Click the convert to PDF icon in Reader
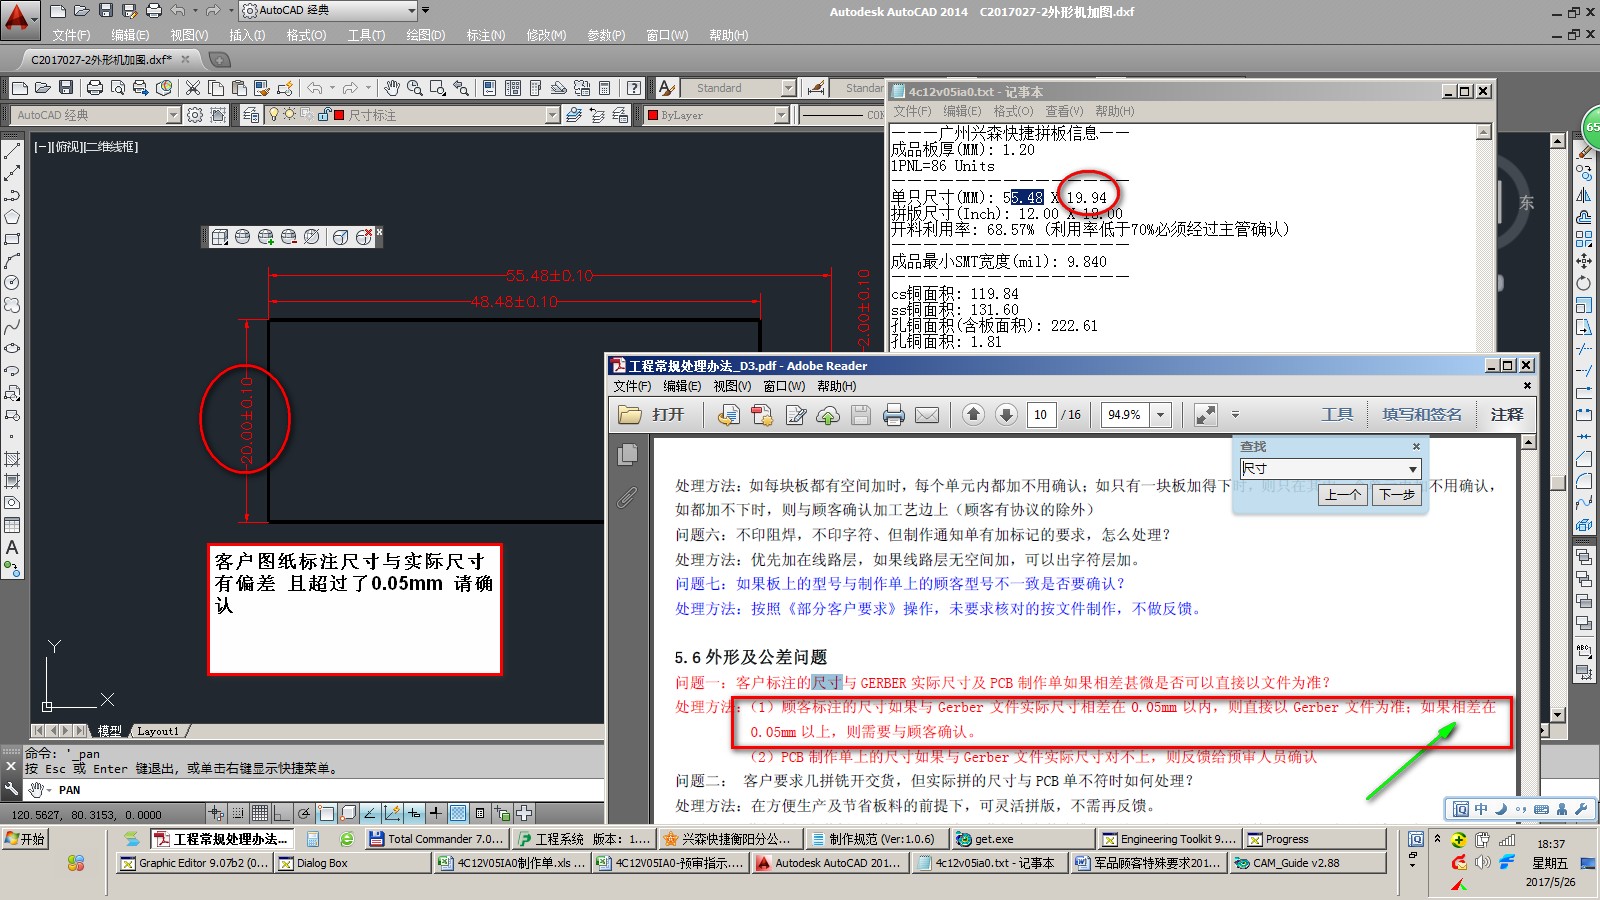Image resolution: width=1600 pixels, height=900 pixels. [x=762, y=414]
